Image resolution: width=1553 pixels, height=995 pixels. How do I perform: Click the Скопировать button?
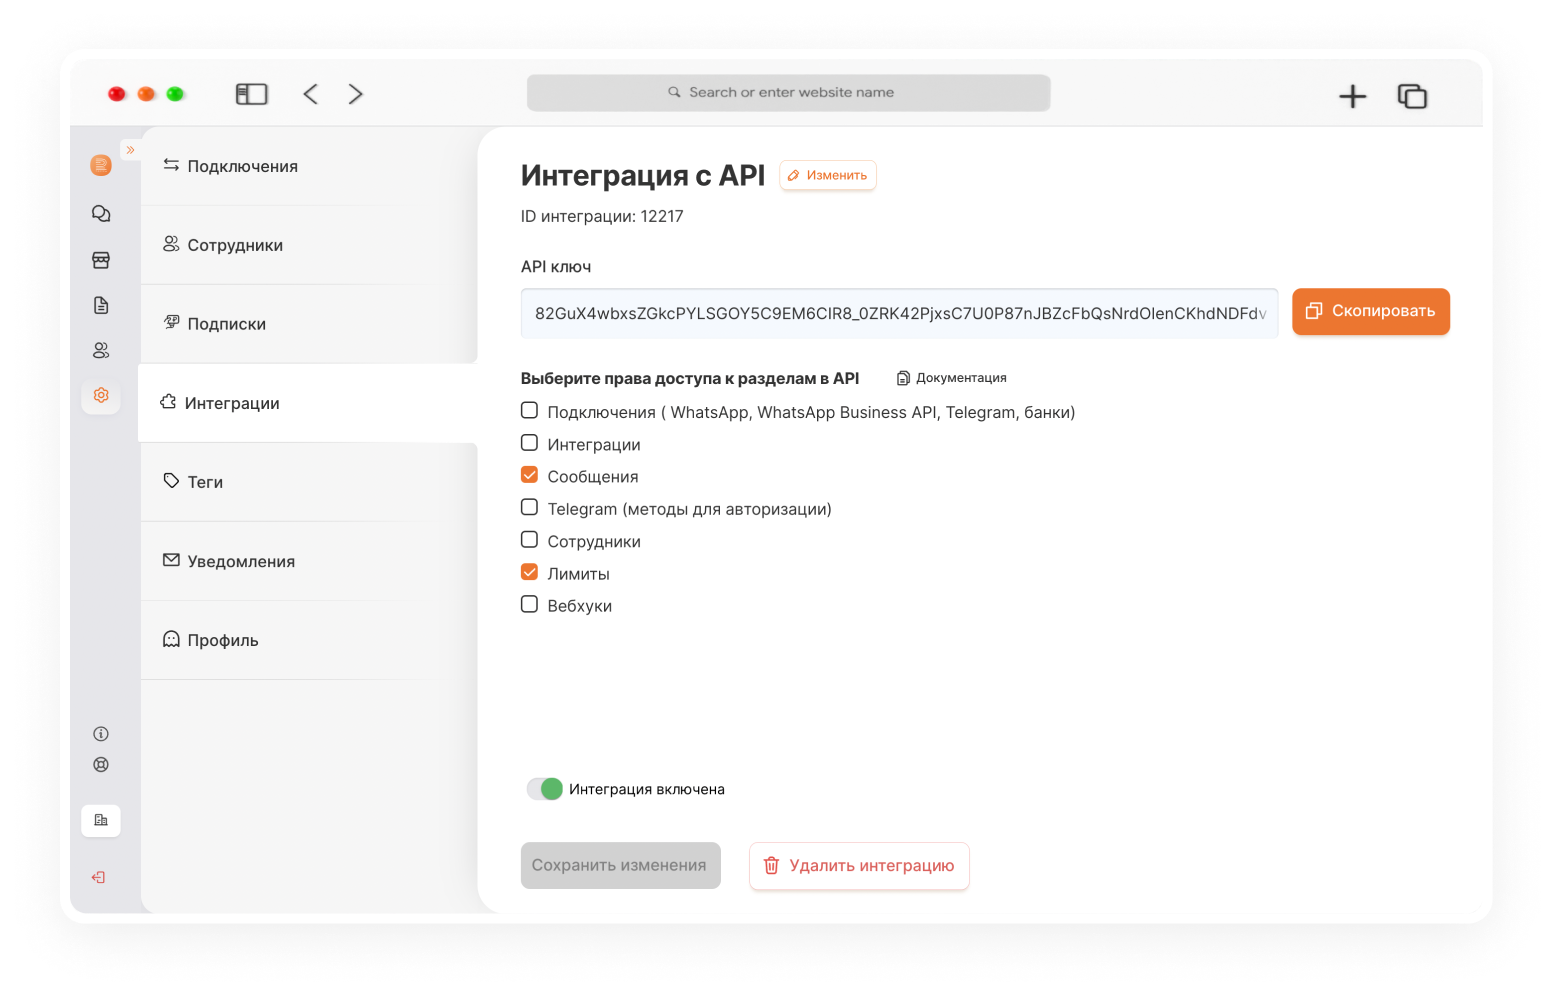point(1371,311)
